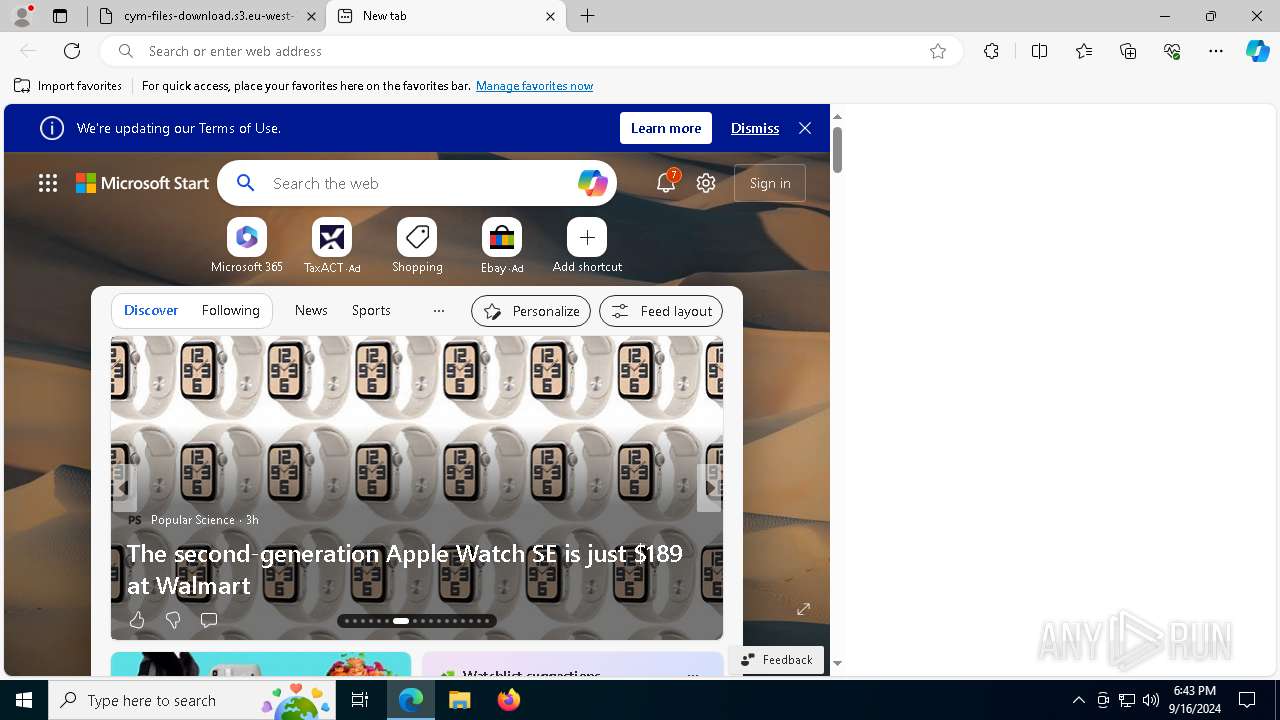The width and height of the screenshot is (1280, 720).
Task: Close the cym-files-download tab
Action: 311,16
